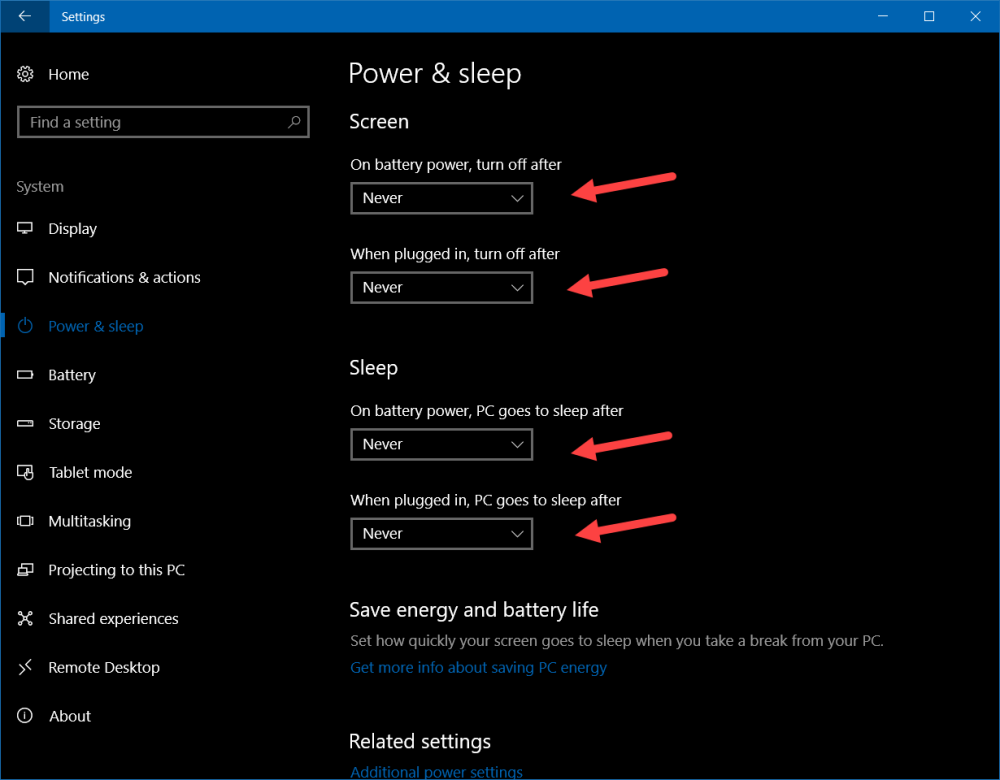1000x780 pixels.
Task: Open Additional power settings link
Action: coord(436,771)
